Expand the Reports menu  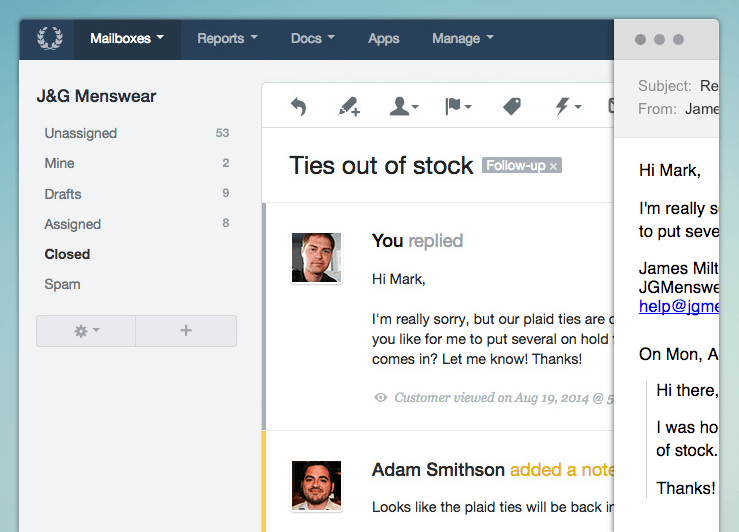click(x=227, y=39)
